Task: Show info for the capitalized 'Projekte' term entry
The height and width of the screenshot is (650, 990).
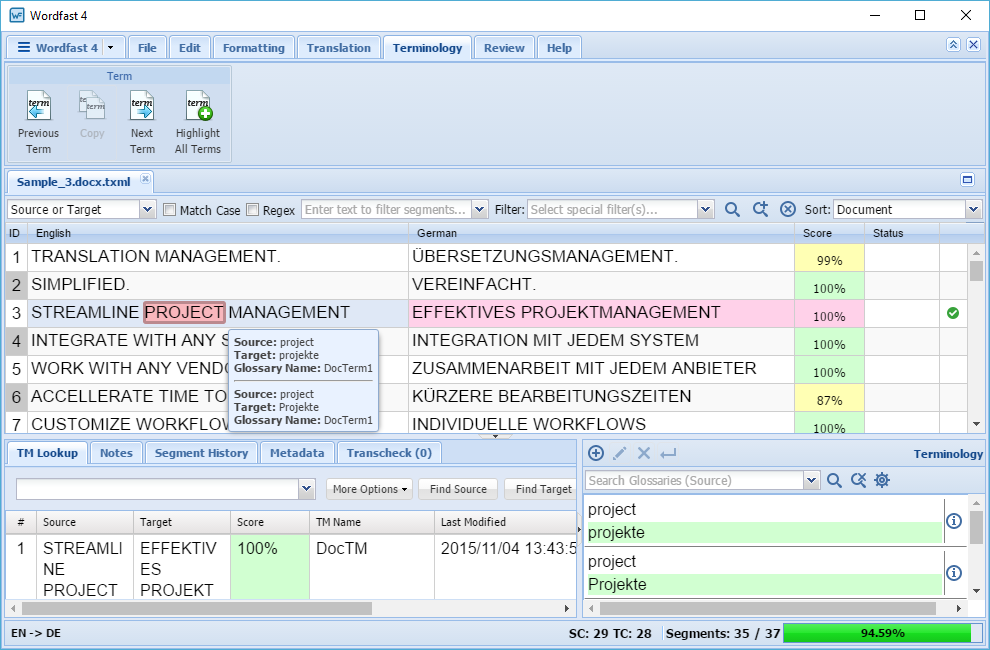Action: click(954, 572)
